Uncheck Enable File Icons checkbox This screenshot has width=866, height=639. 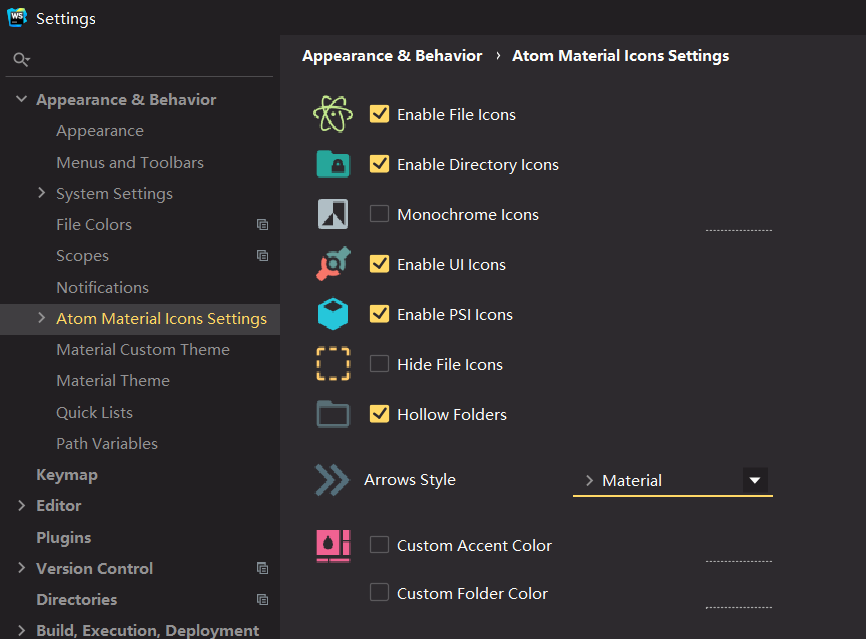(x=379, y=114)
